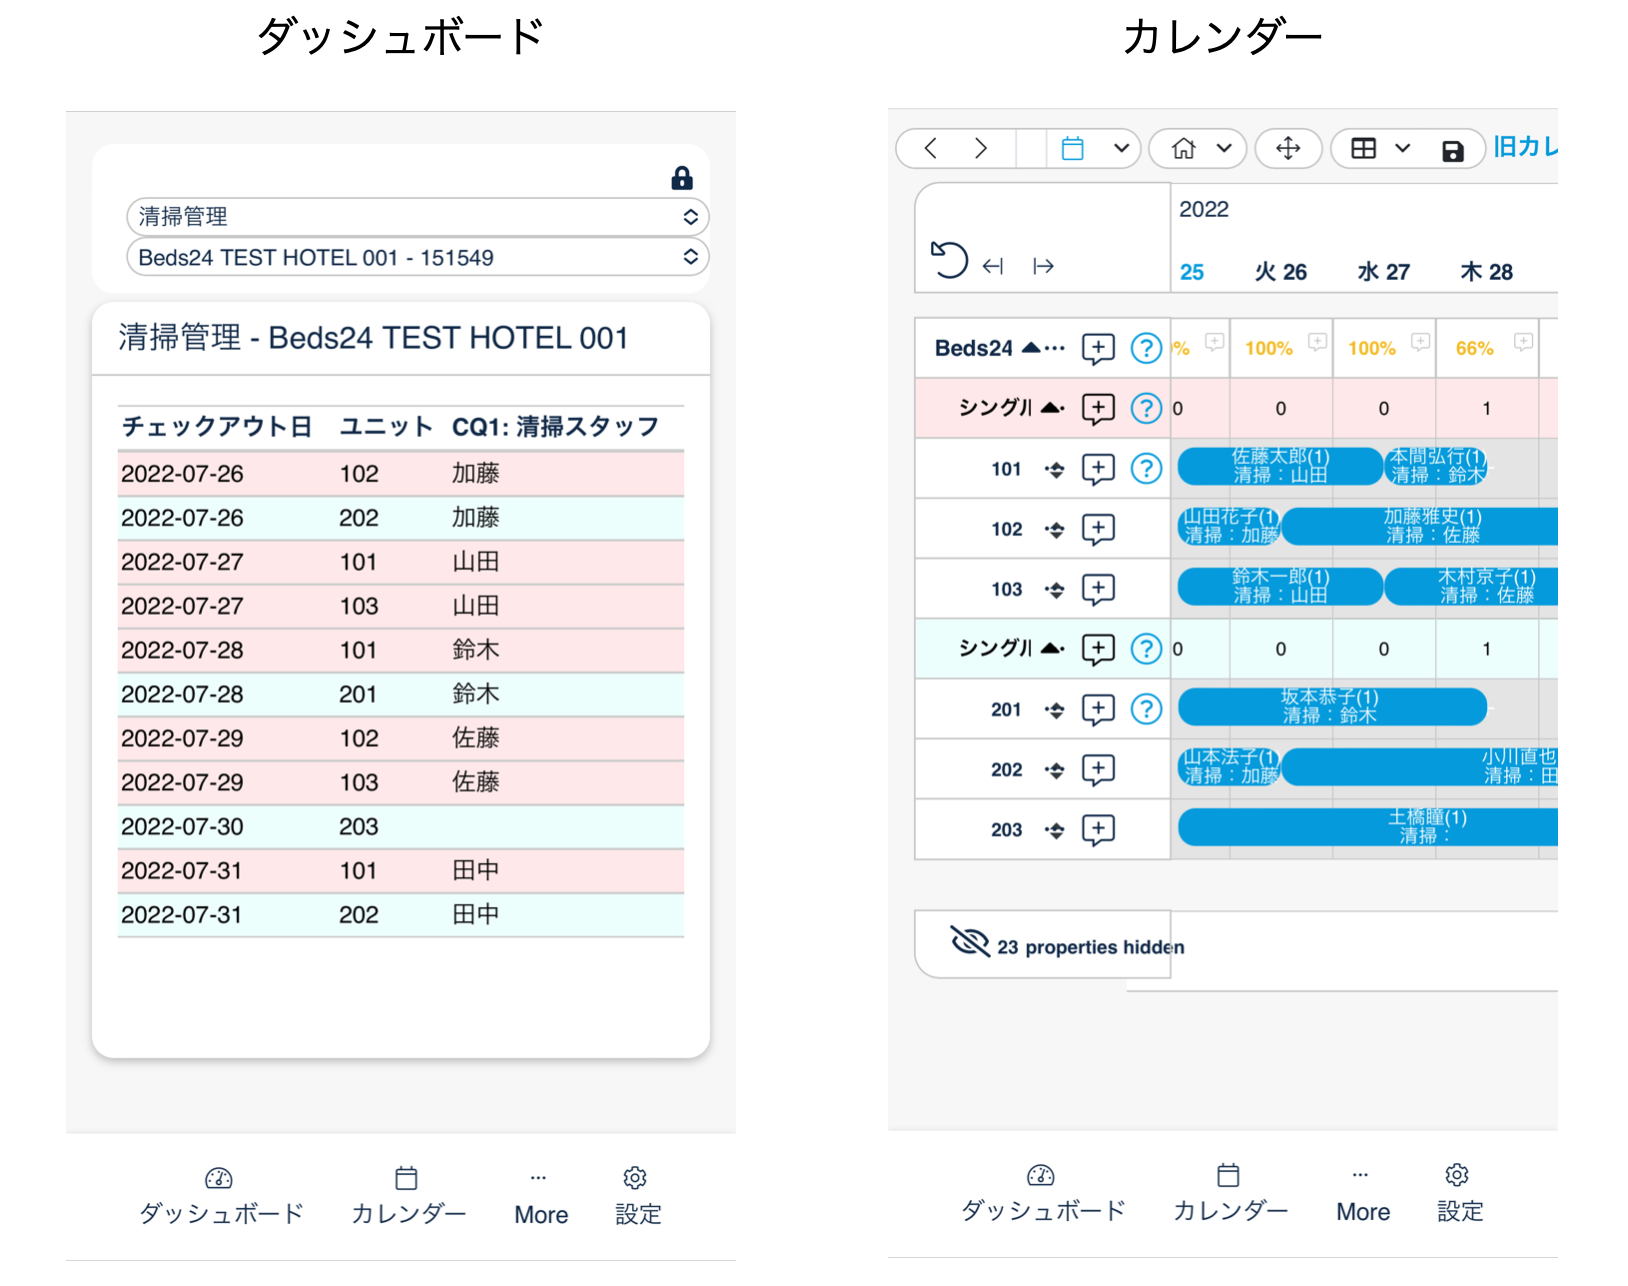Screen dimensions: 1628x1286
Task: Click the undo refresh arrow icon
Action: tap(949, 261)
